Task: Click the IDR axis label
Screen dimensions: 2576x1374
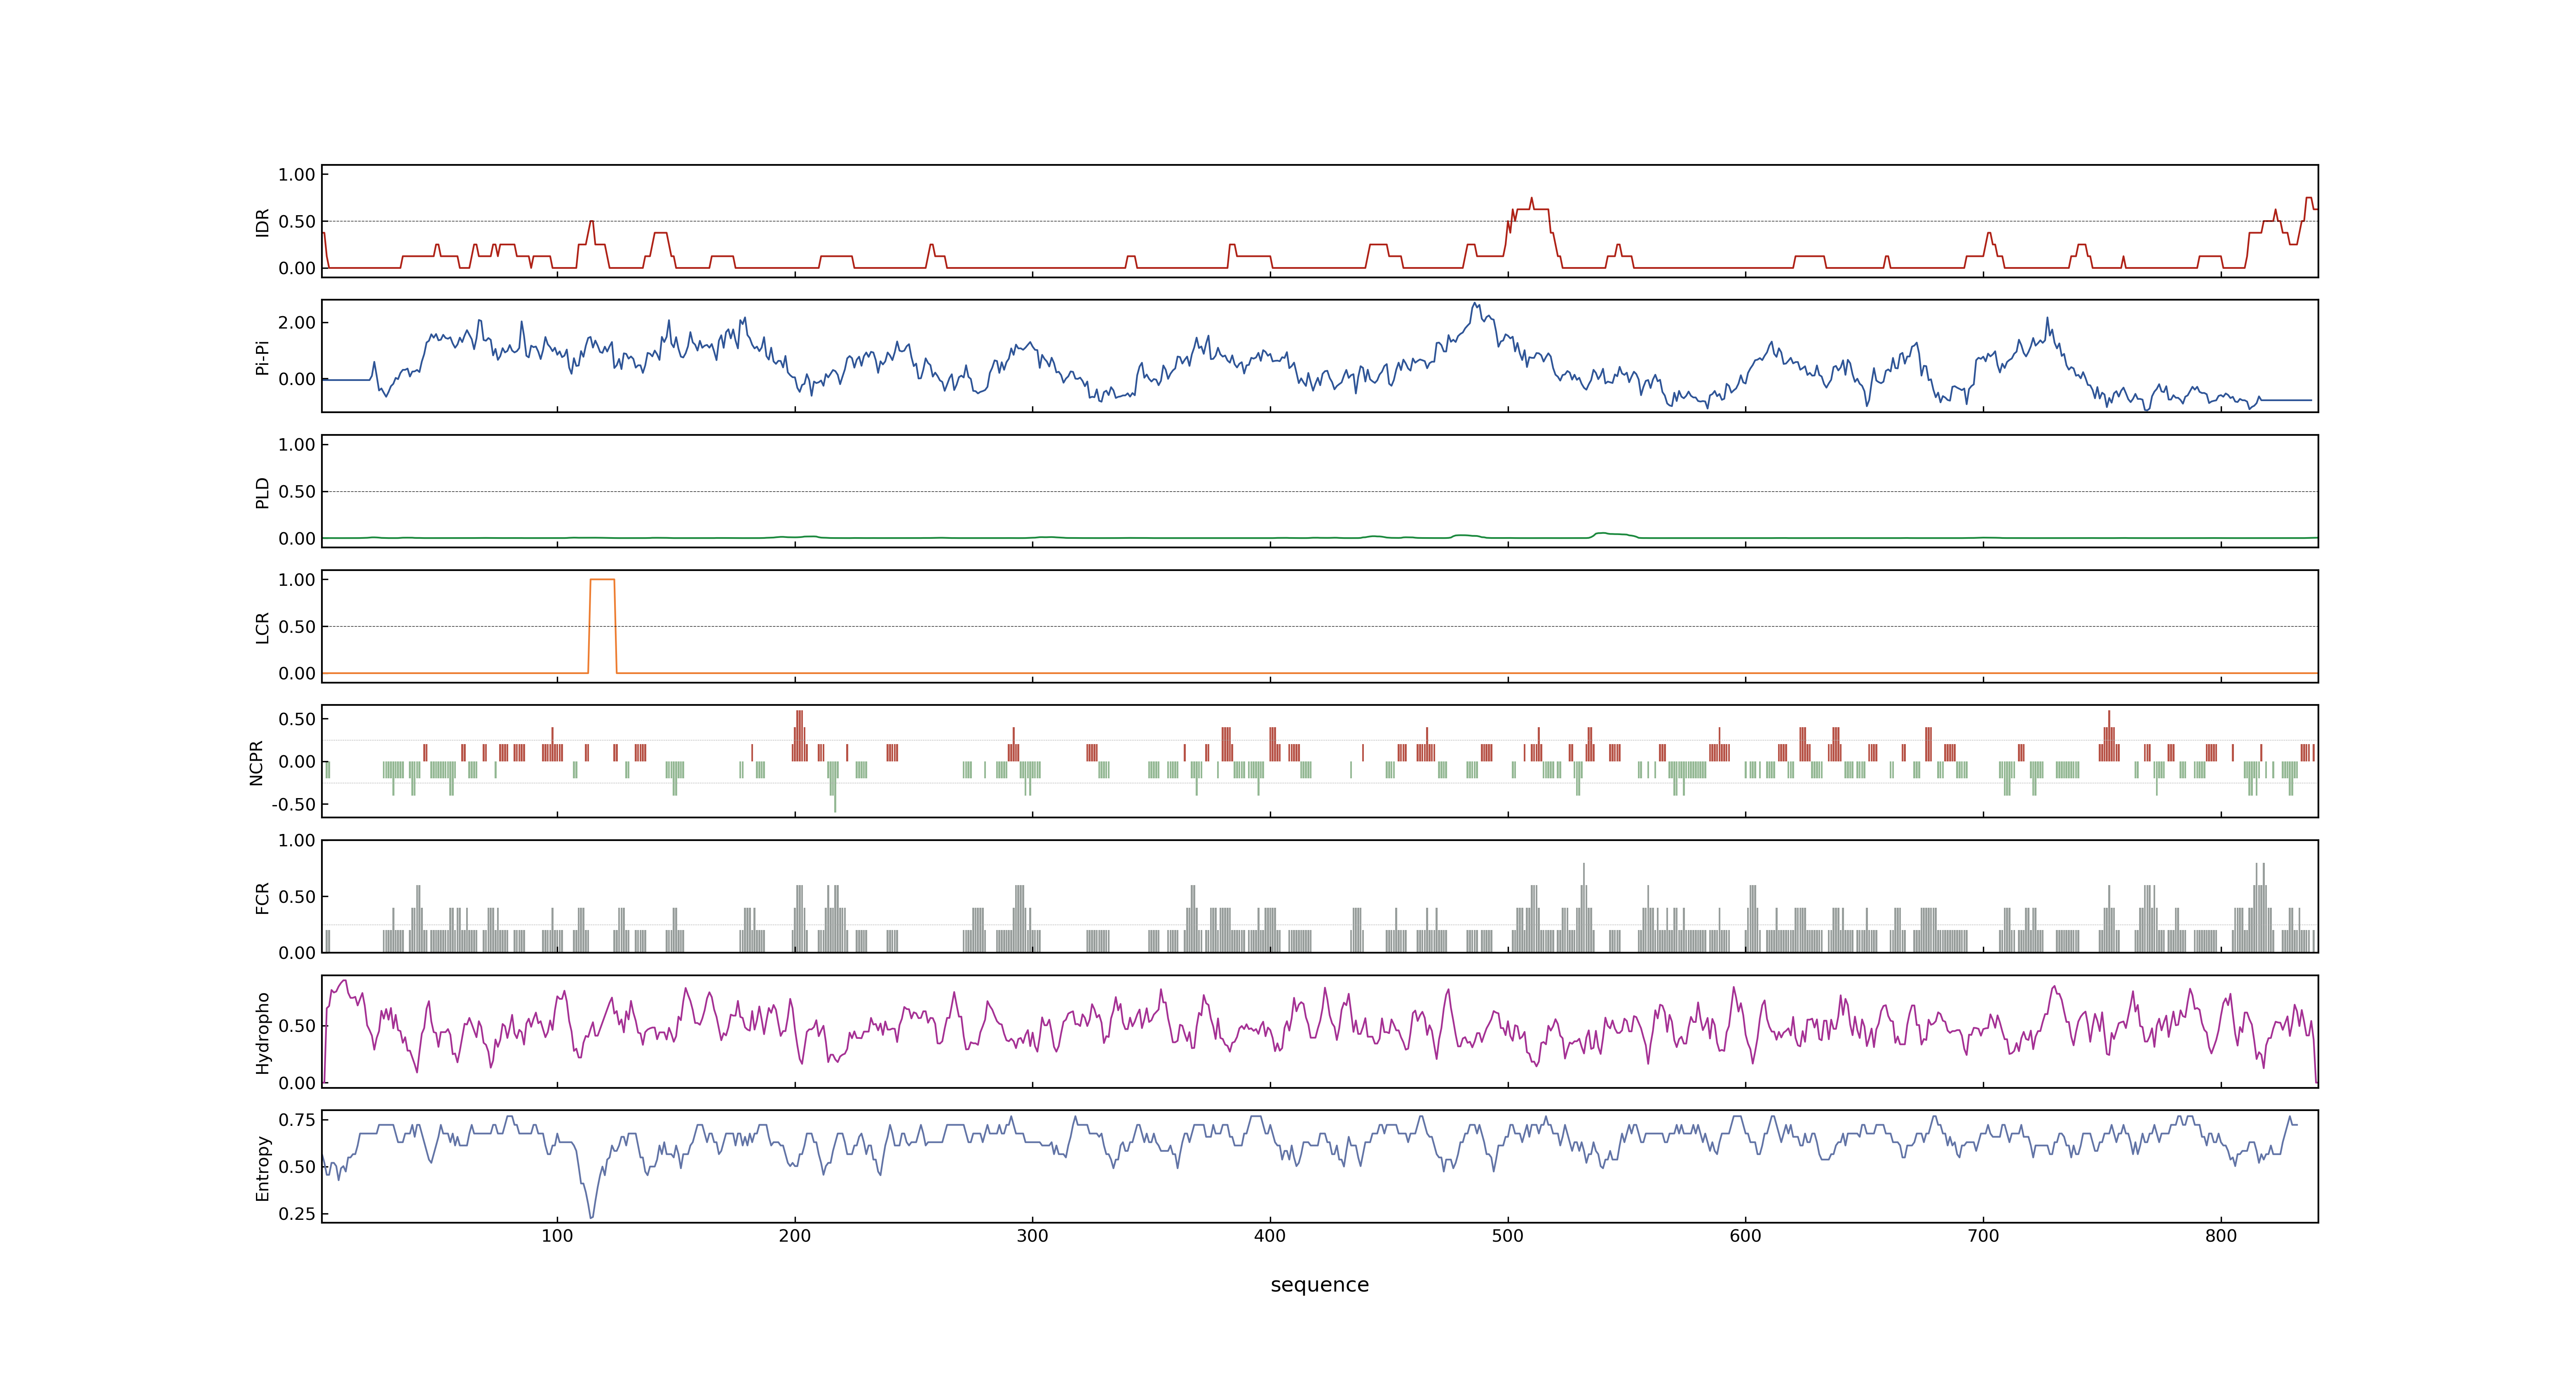Action: point(262,222)
